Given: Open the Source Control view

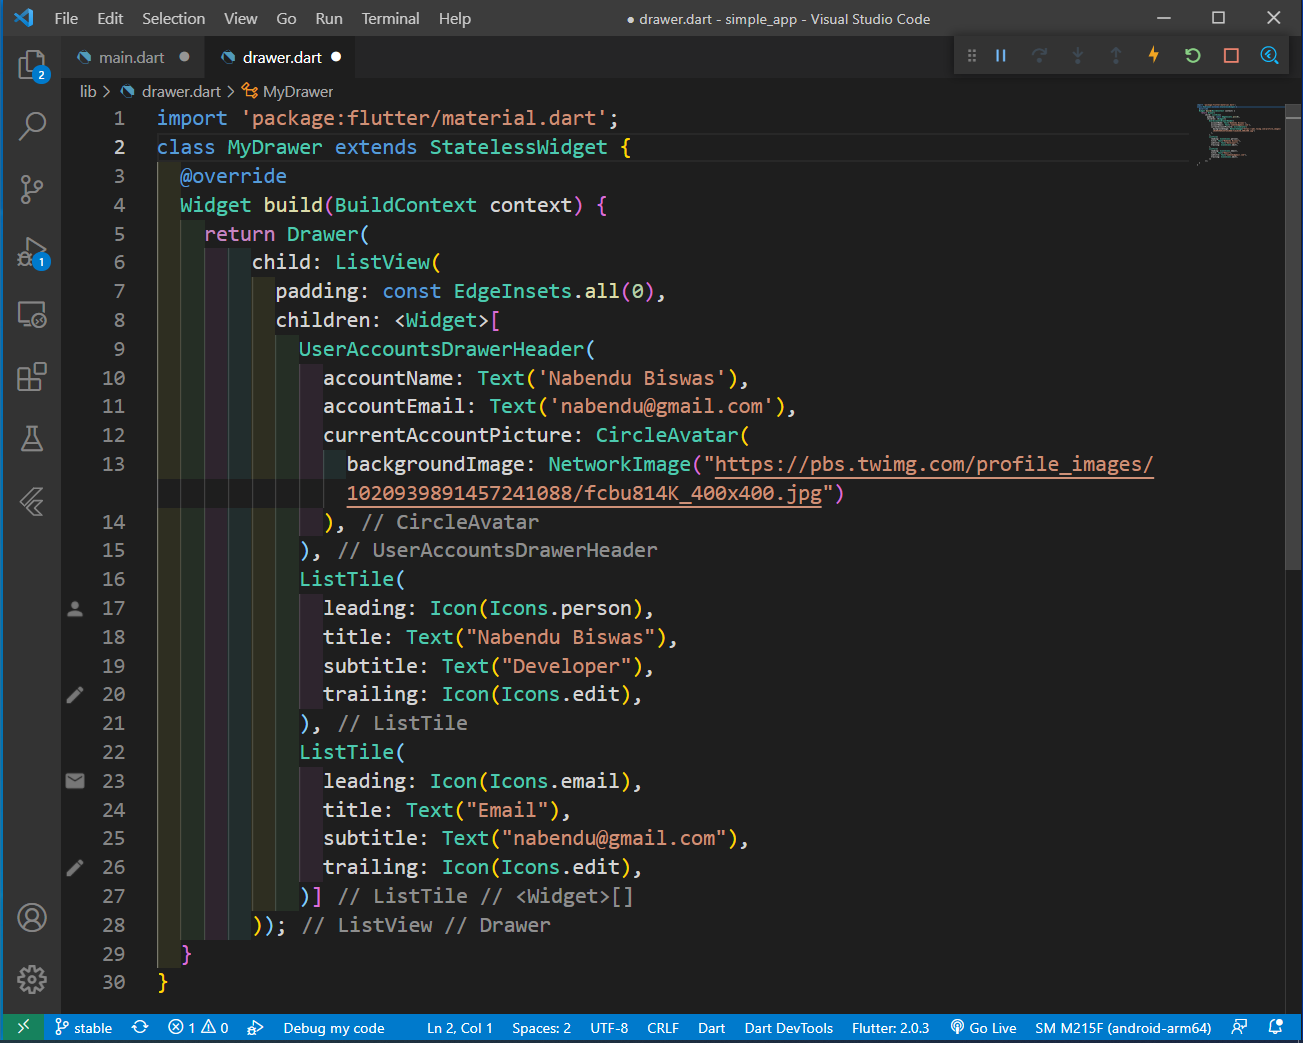Looking at the screenshot, I should (32, 189).
